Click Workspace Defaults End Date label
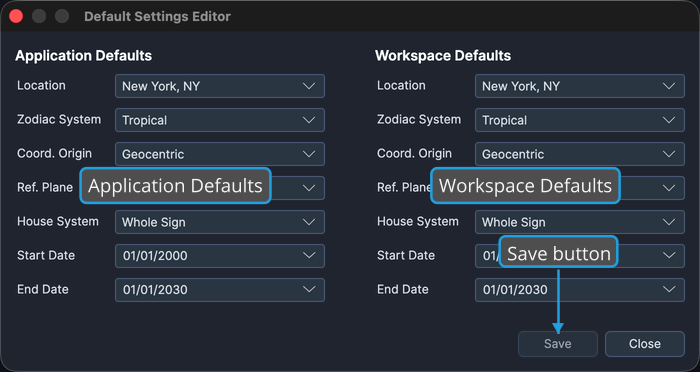The width and height of the screenshot is (700, 372). pos(403,289)
